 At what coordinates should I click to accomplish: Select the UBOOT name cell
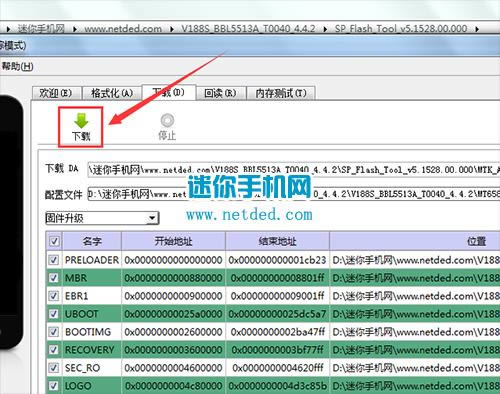click(x=92, y=314)
